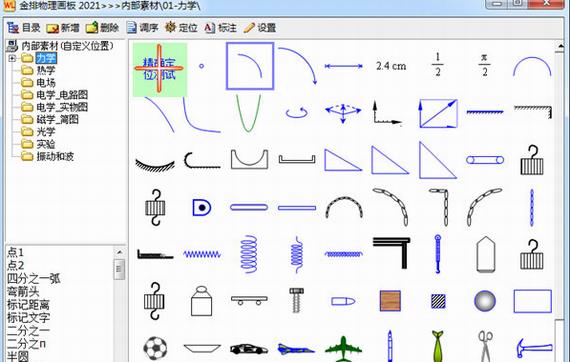Open the 电场 folder
Screen dimensions: 570x362
(x=46, y=83)
